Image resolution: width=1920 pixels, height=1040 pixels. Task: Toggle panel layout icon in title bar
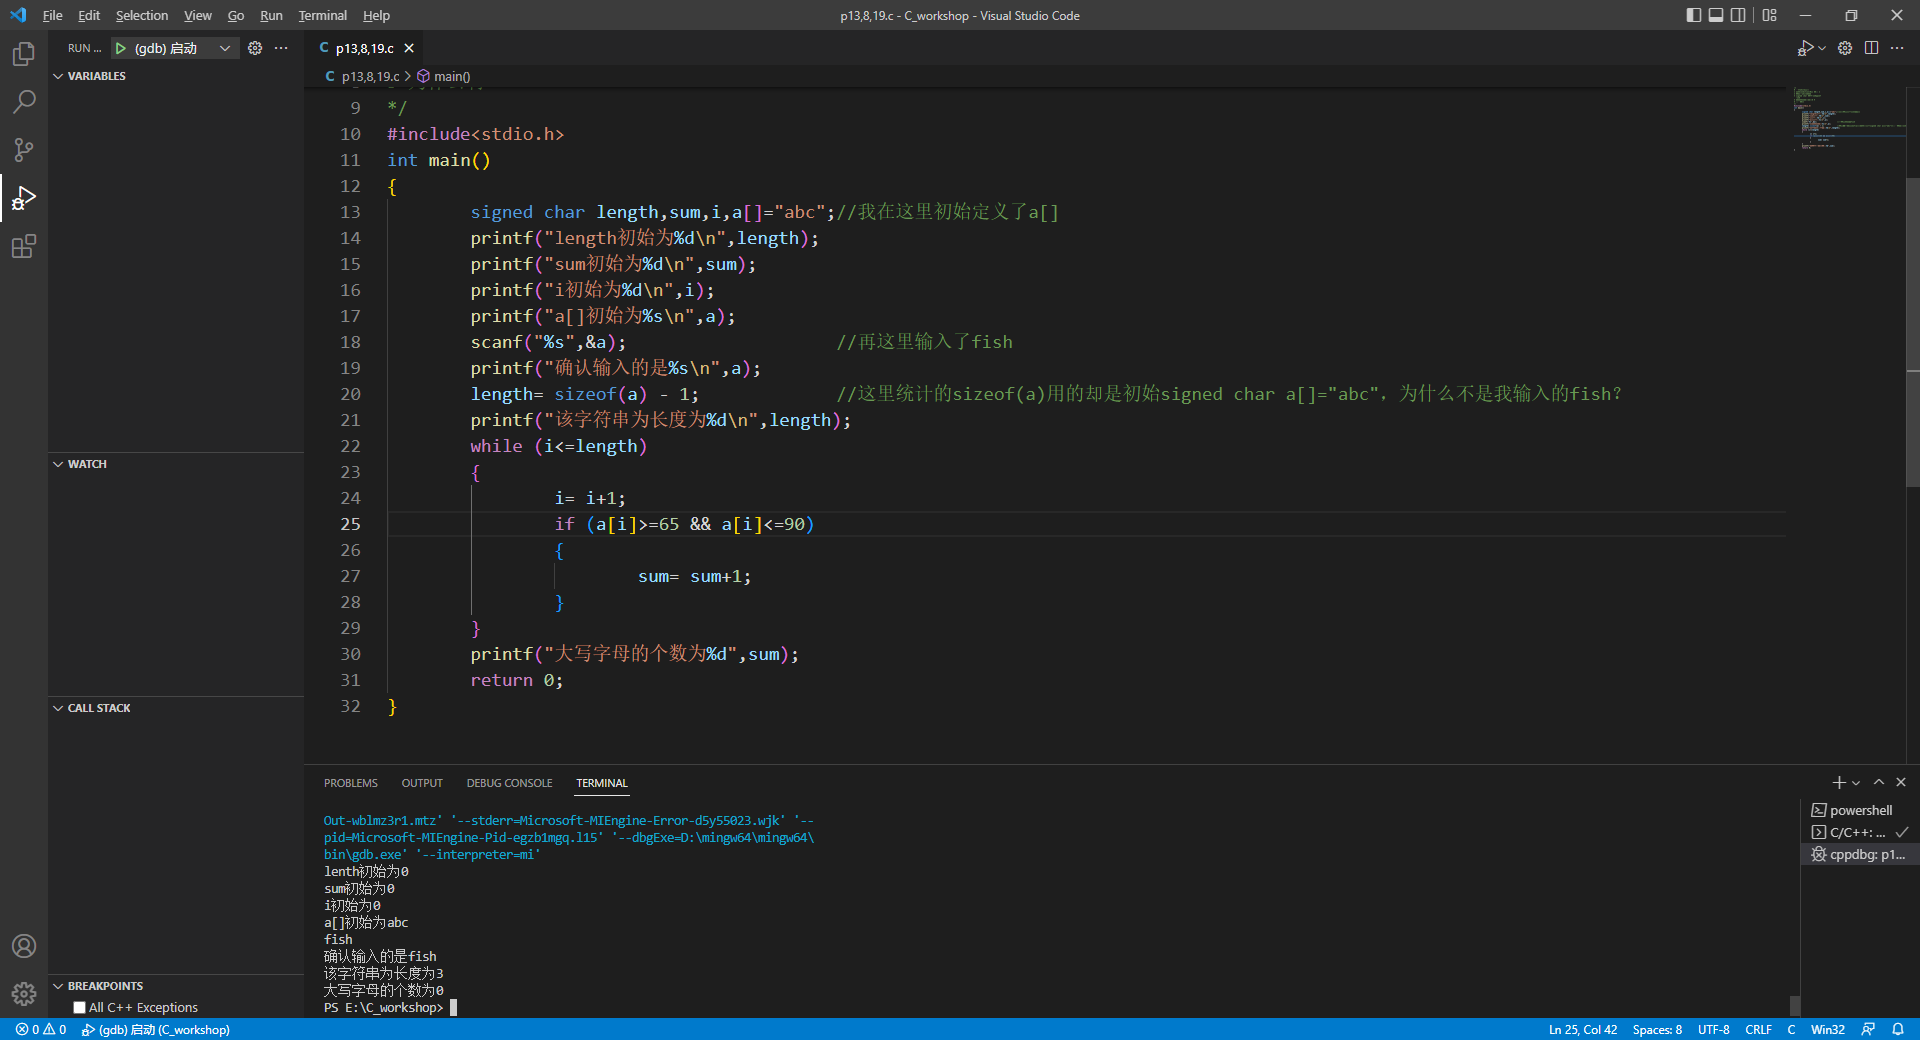pyautogui.click(x=1716, y=15)
